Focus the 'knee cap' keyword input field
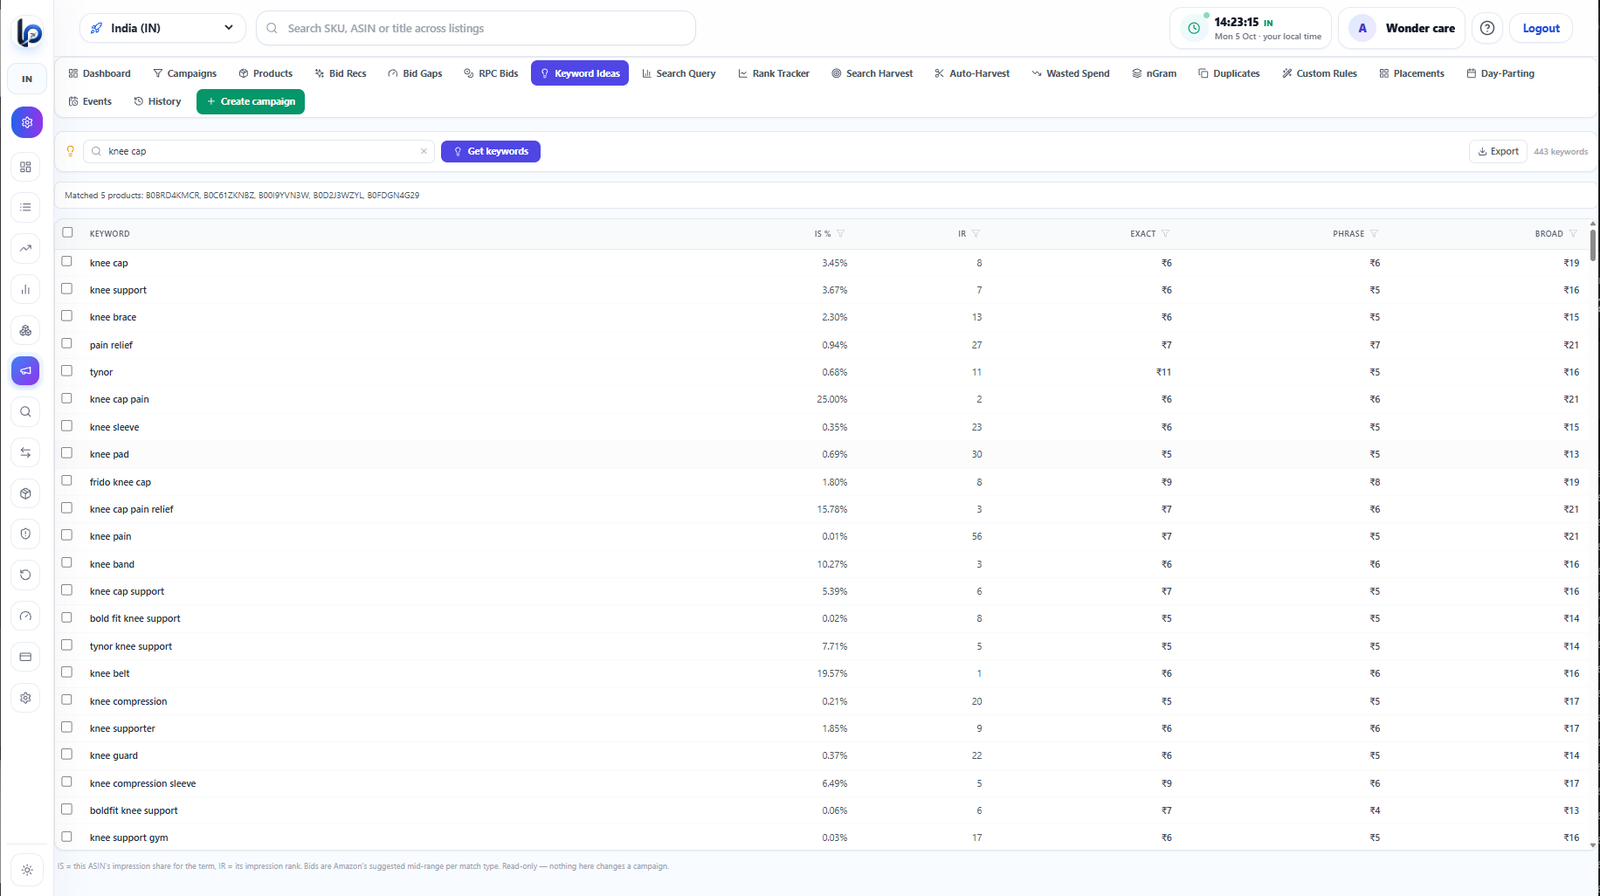Viewport: 1600px width, 896px height. [x=259, y=151]
